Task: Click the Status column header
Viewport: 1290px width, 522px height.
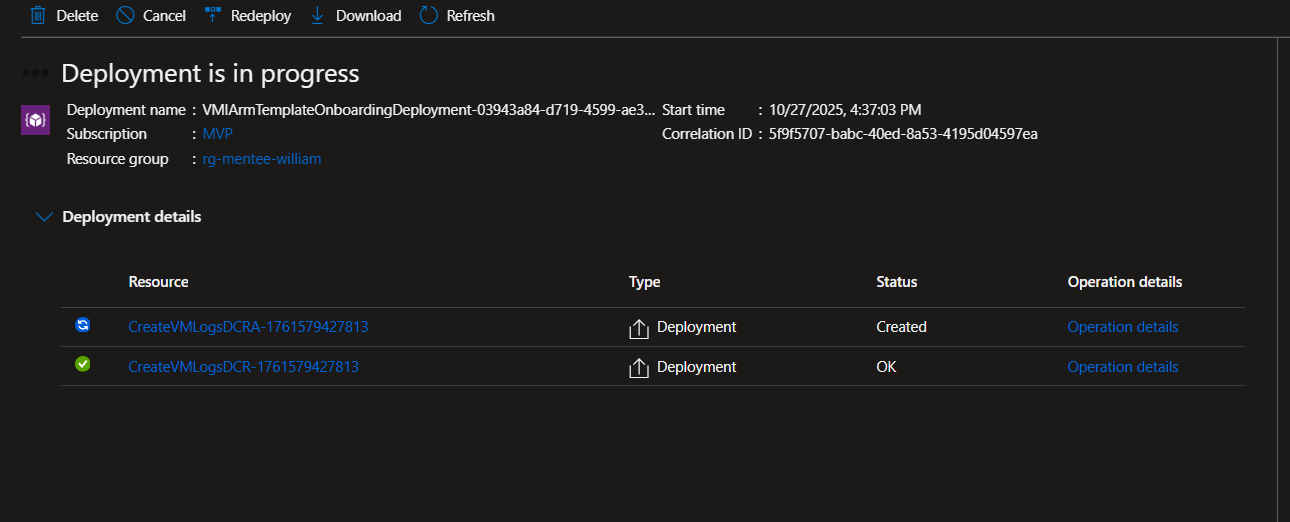Action: [x=896, y=282]
